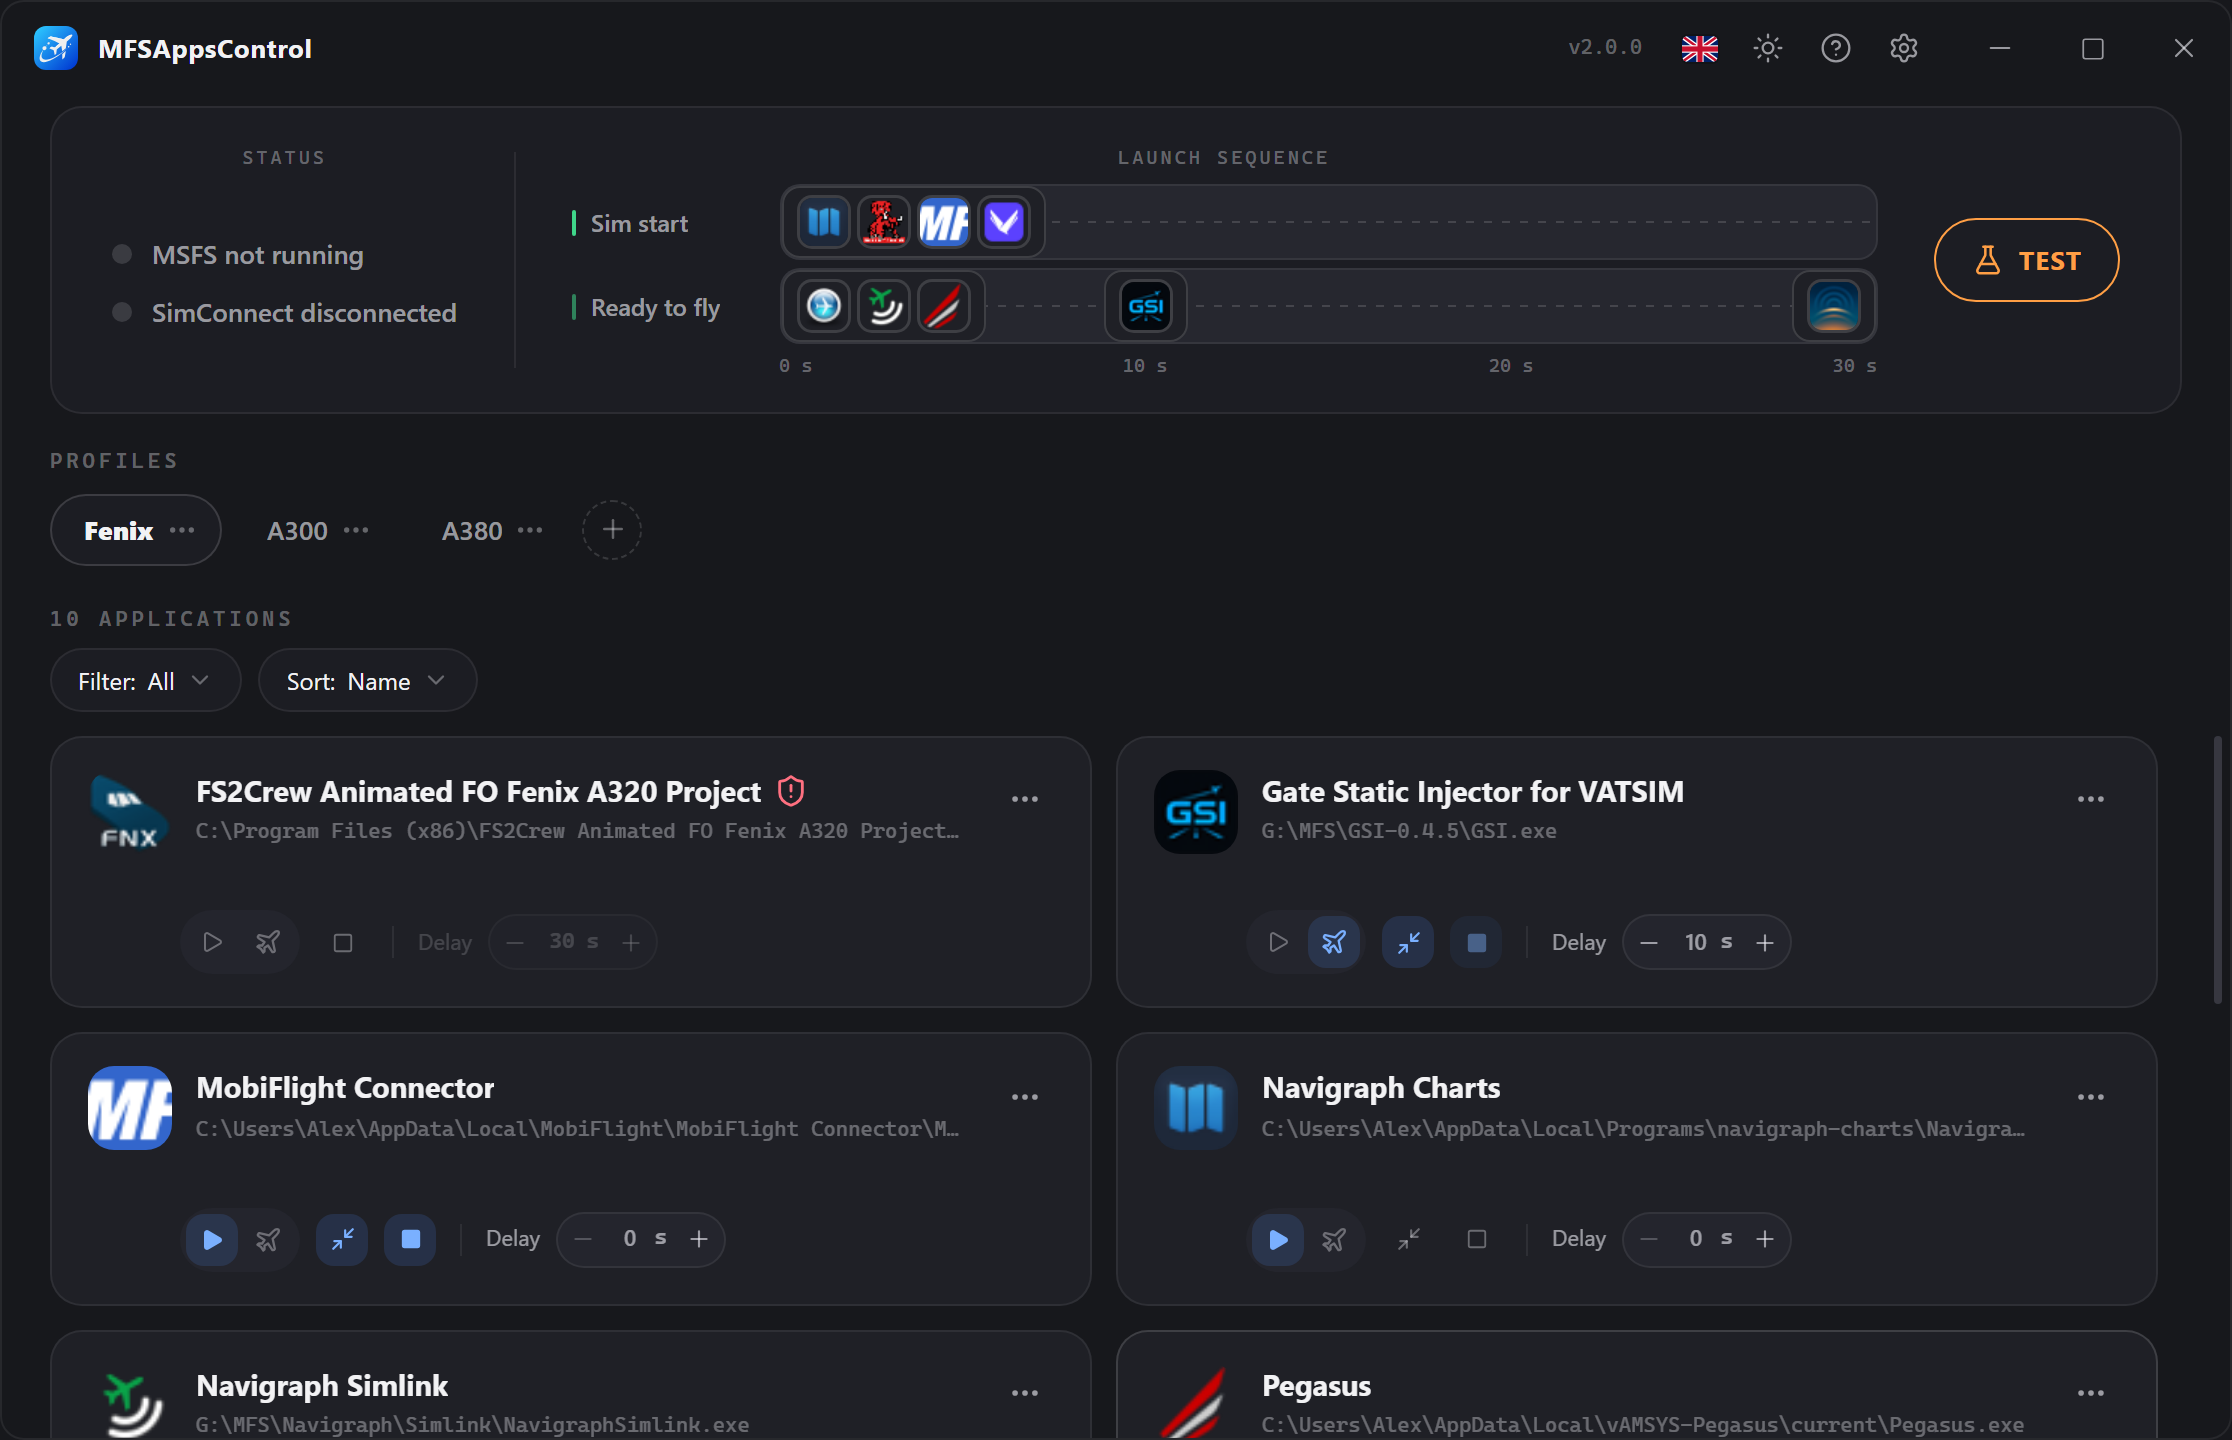Viewport: 2232px width, 1440px height.
Task: Switch to the A380 profile
Action: pos(472,531)
